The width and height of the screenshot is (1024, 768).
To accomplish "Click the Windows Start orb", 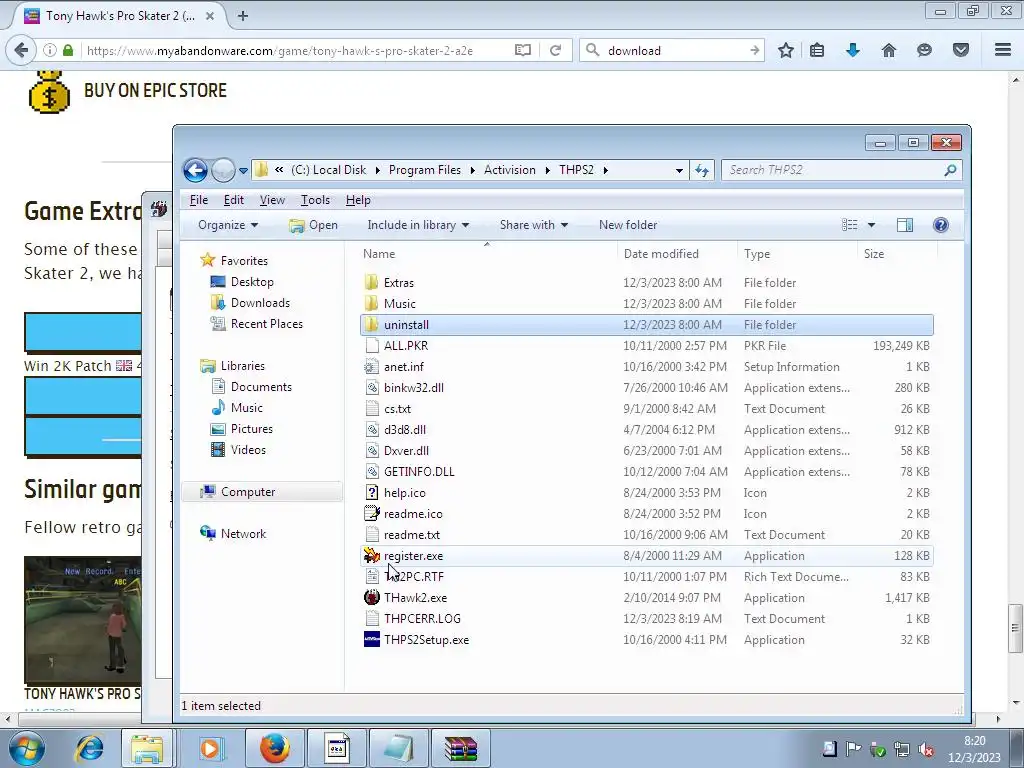I will pos(27,748).
